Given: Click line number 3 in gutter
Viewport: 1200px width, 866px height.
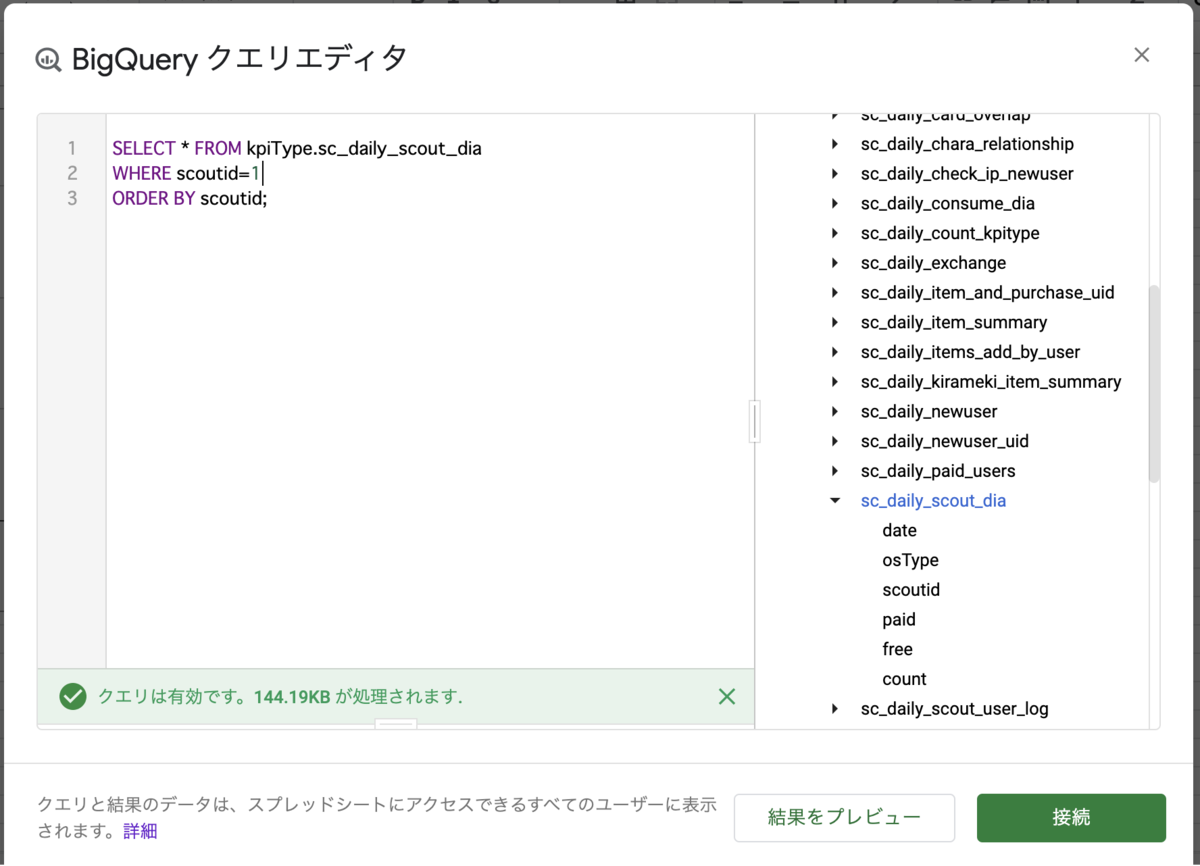Looking at the screenshot, I should (x=72, y=199).
